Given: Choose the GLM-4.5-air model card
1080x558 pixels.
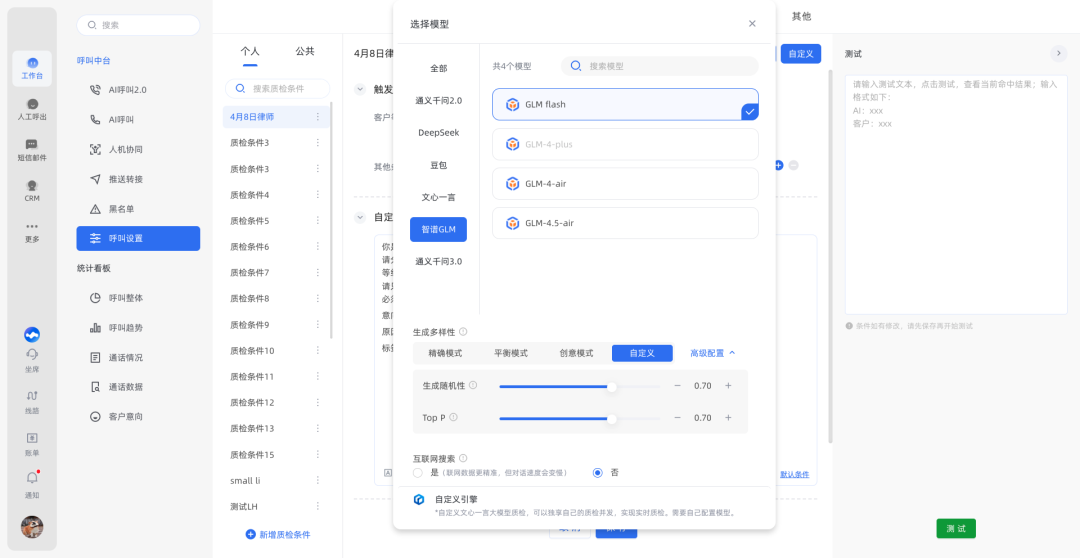Looking at the screenshot, I should point(625,223).
